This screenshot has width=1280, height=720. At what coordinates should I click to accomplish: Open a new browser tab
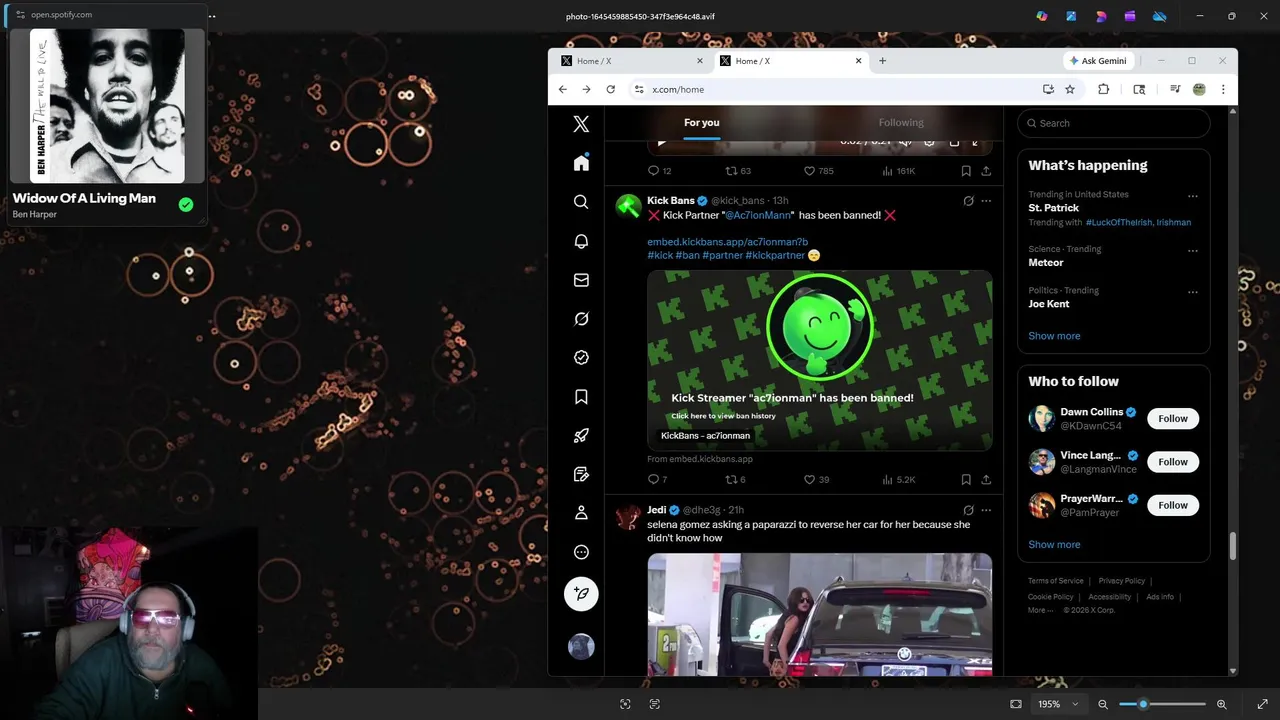[882, 61]
